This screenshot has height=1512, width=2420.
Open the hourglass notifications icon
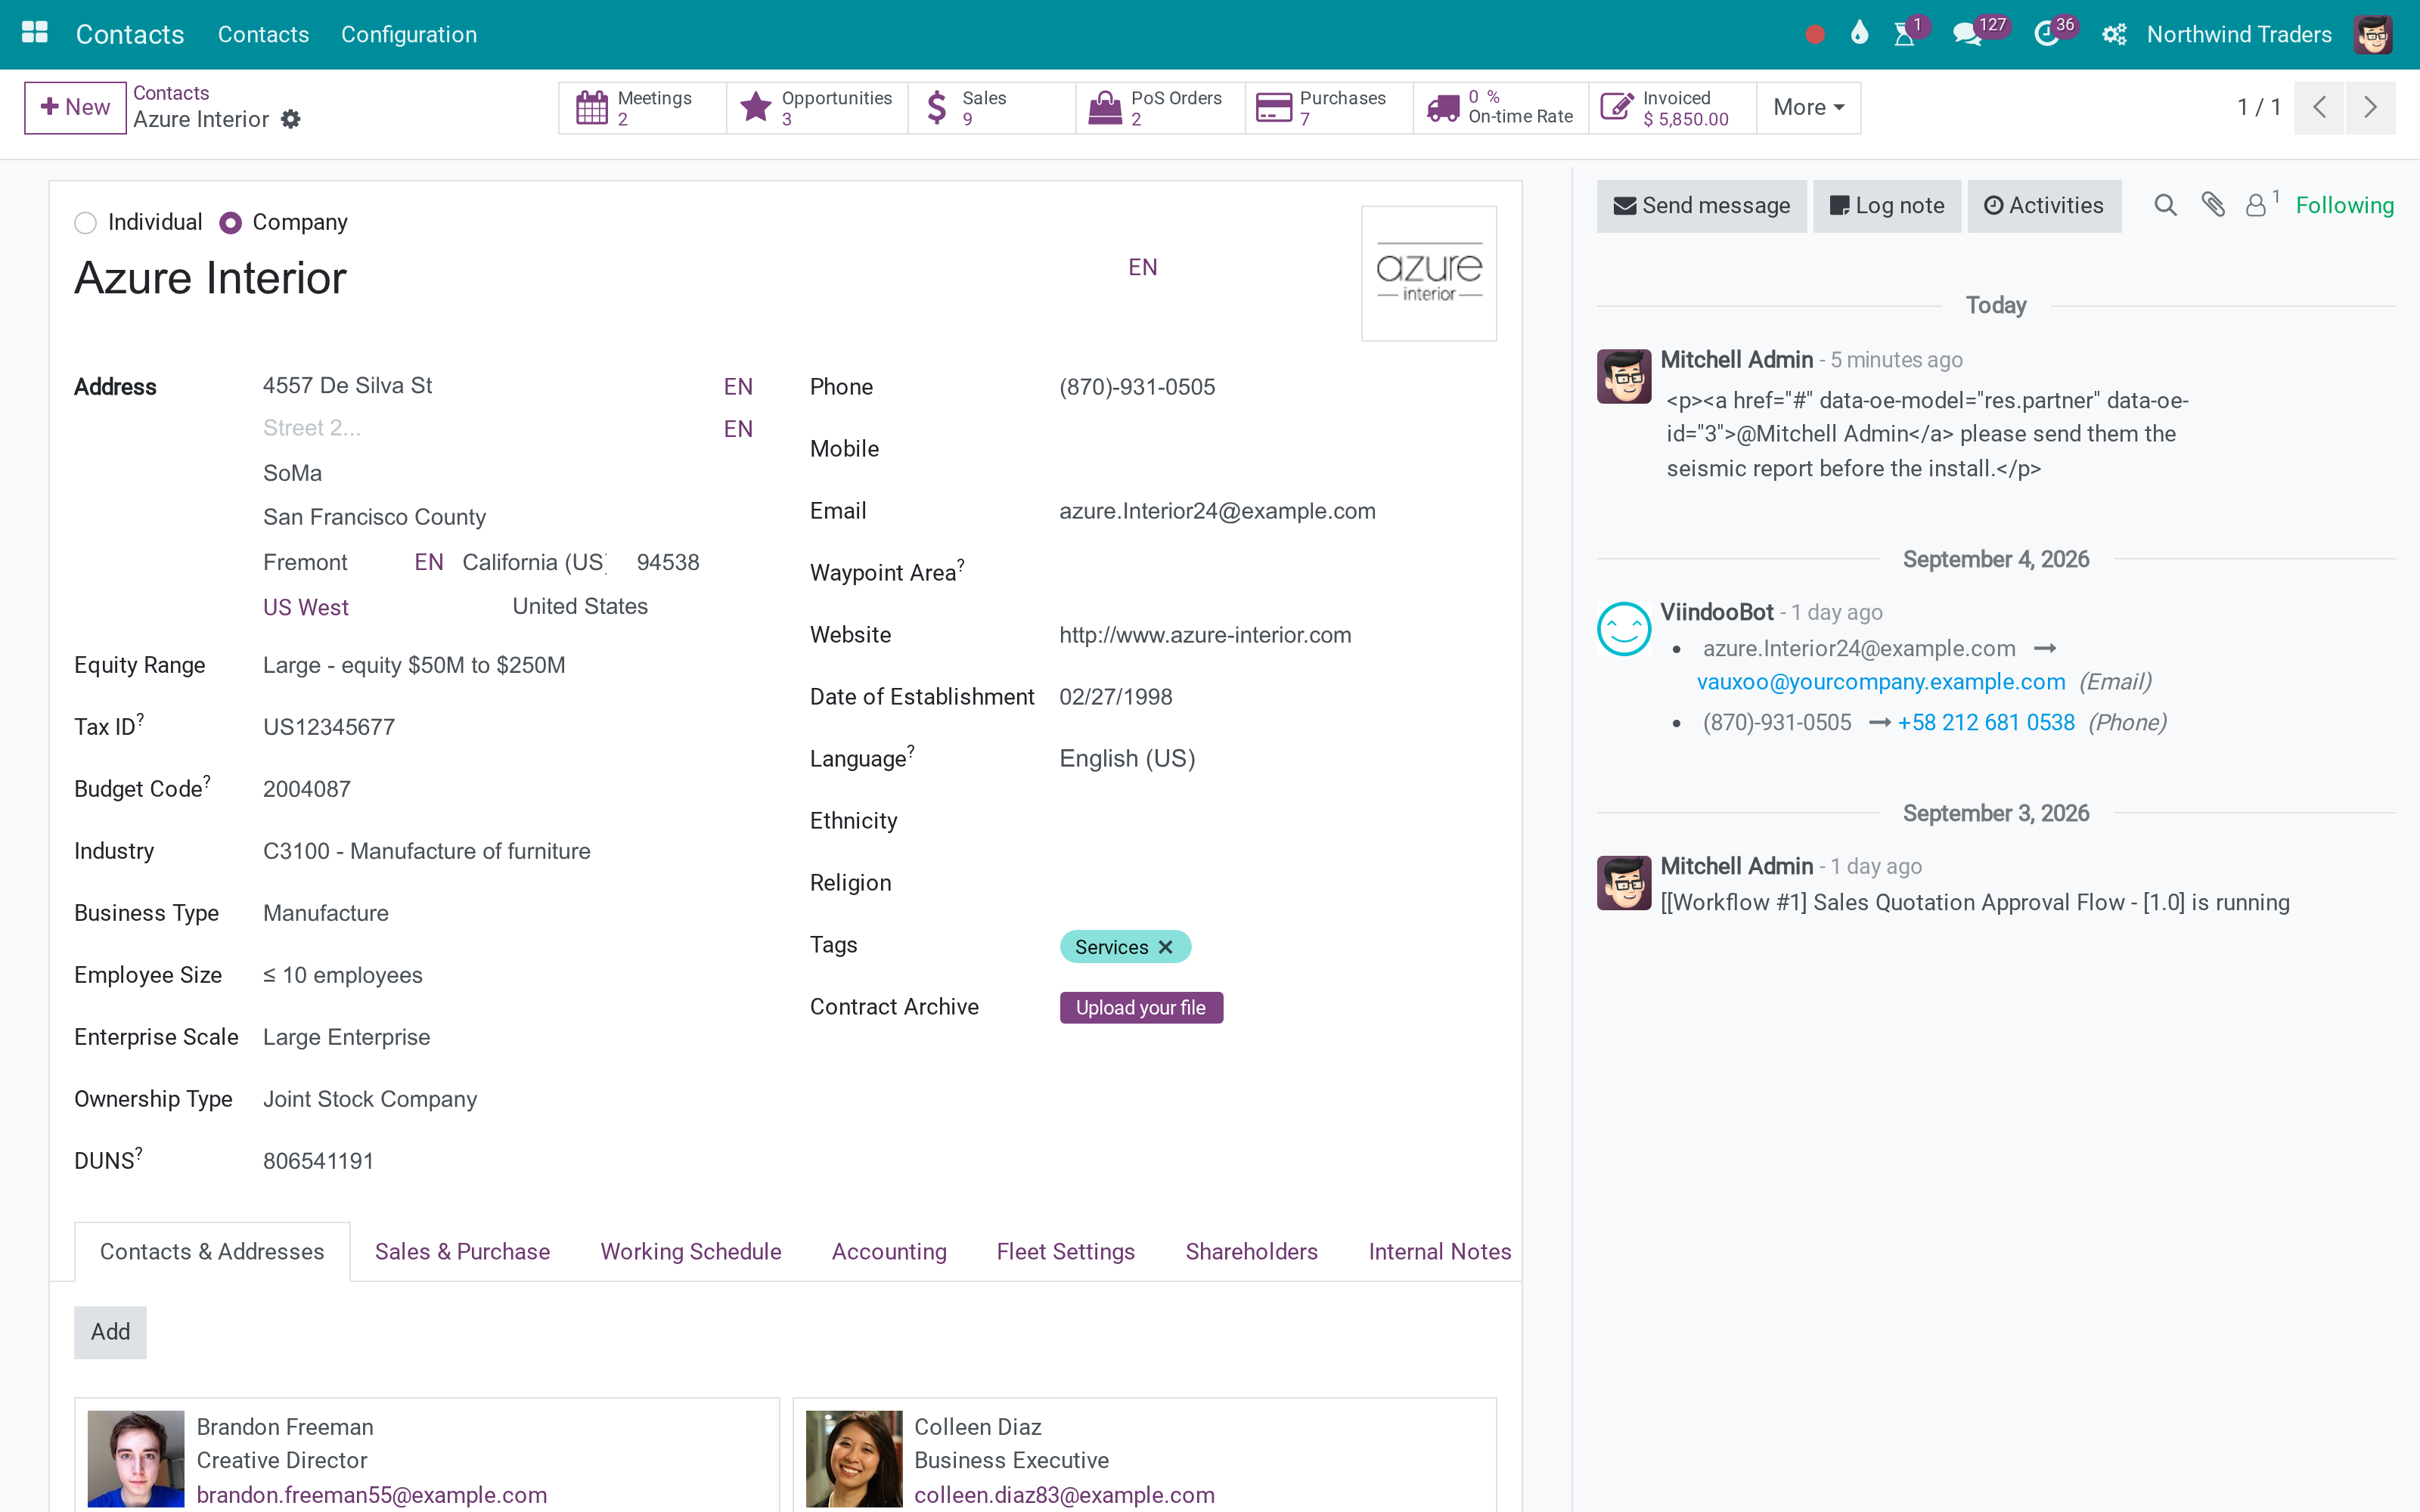pos(1905,34)
